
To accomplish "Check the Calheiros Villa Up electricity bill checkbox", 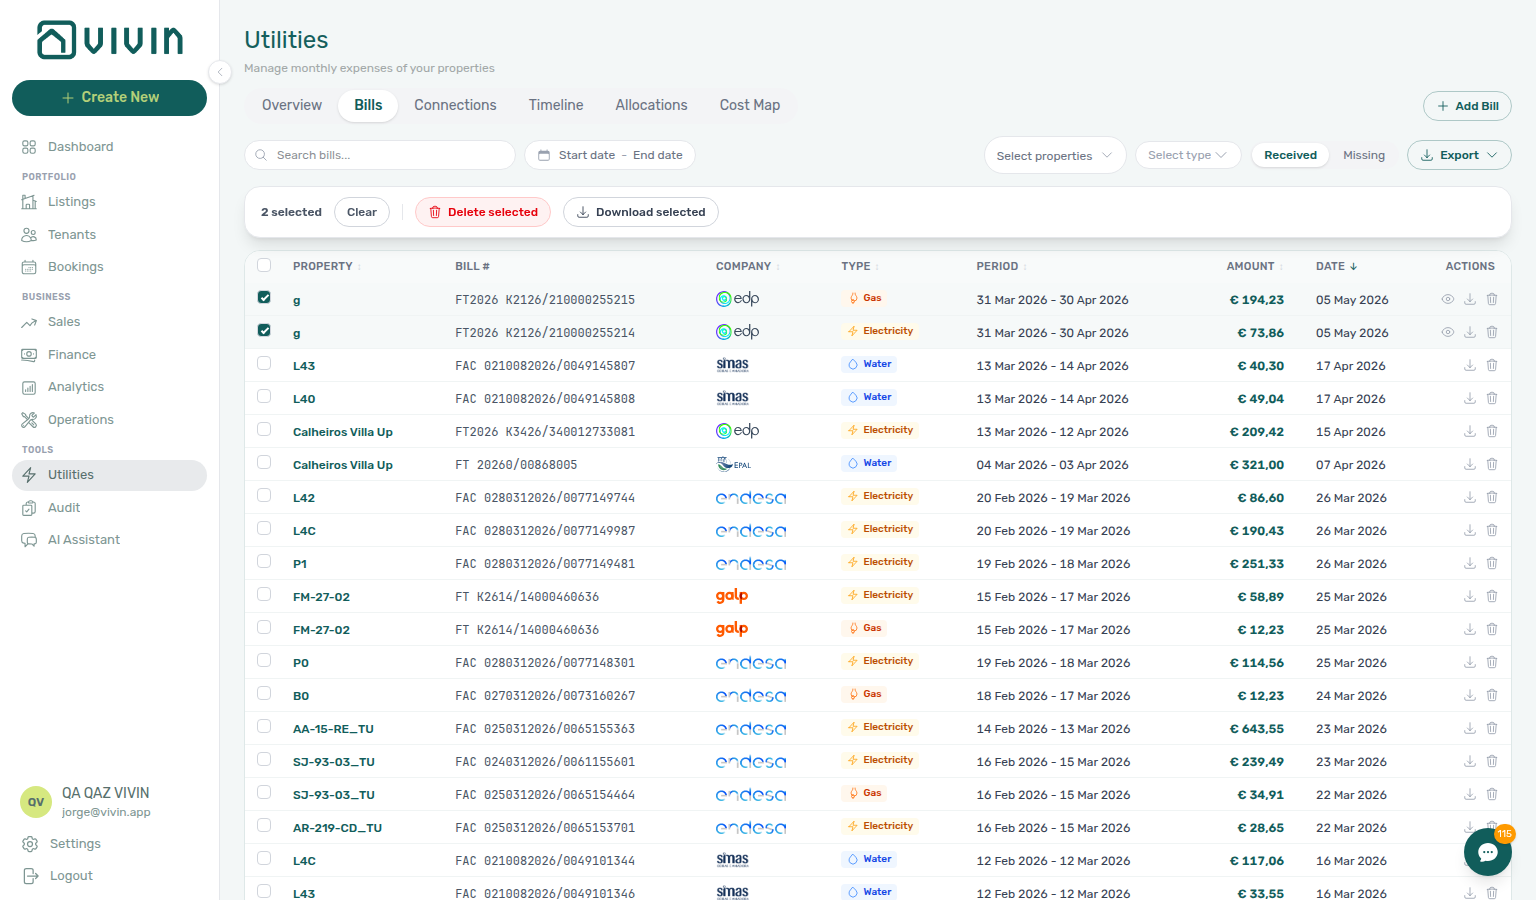I will pos(264,429).
